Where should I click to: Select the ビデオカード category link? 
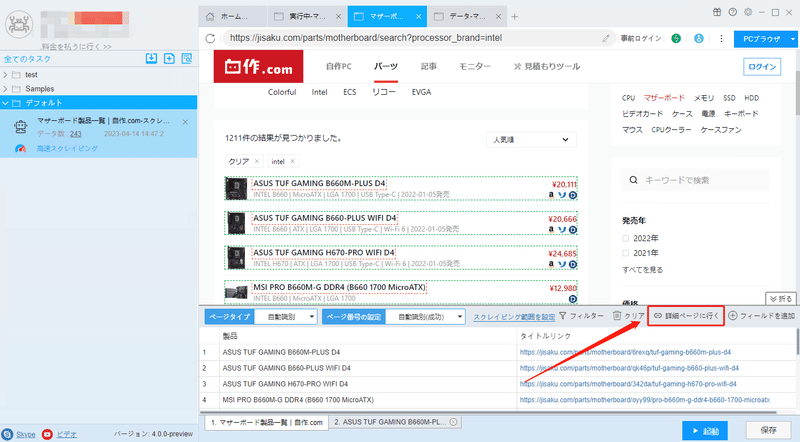click(x=642, y=113)
